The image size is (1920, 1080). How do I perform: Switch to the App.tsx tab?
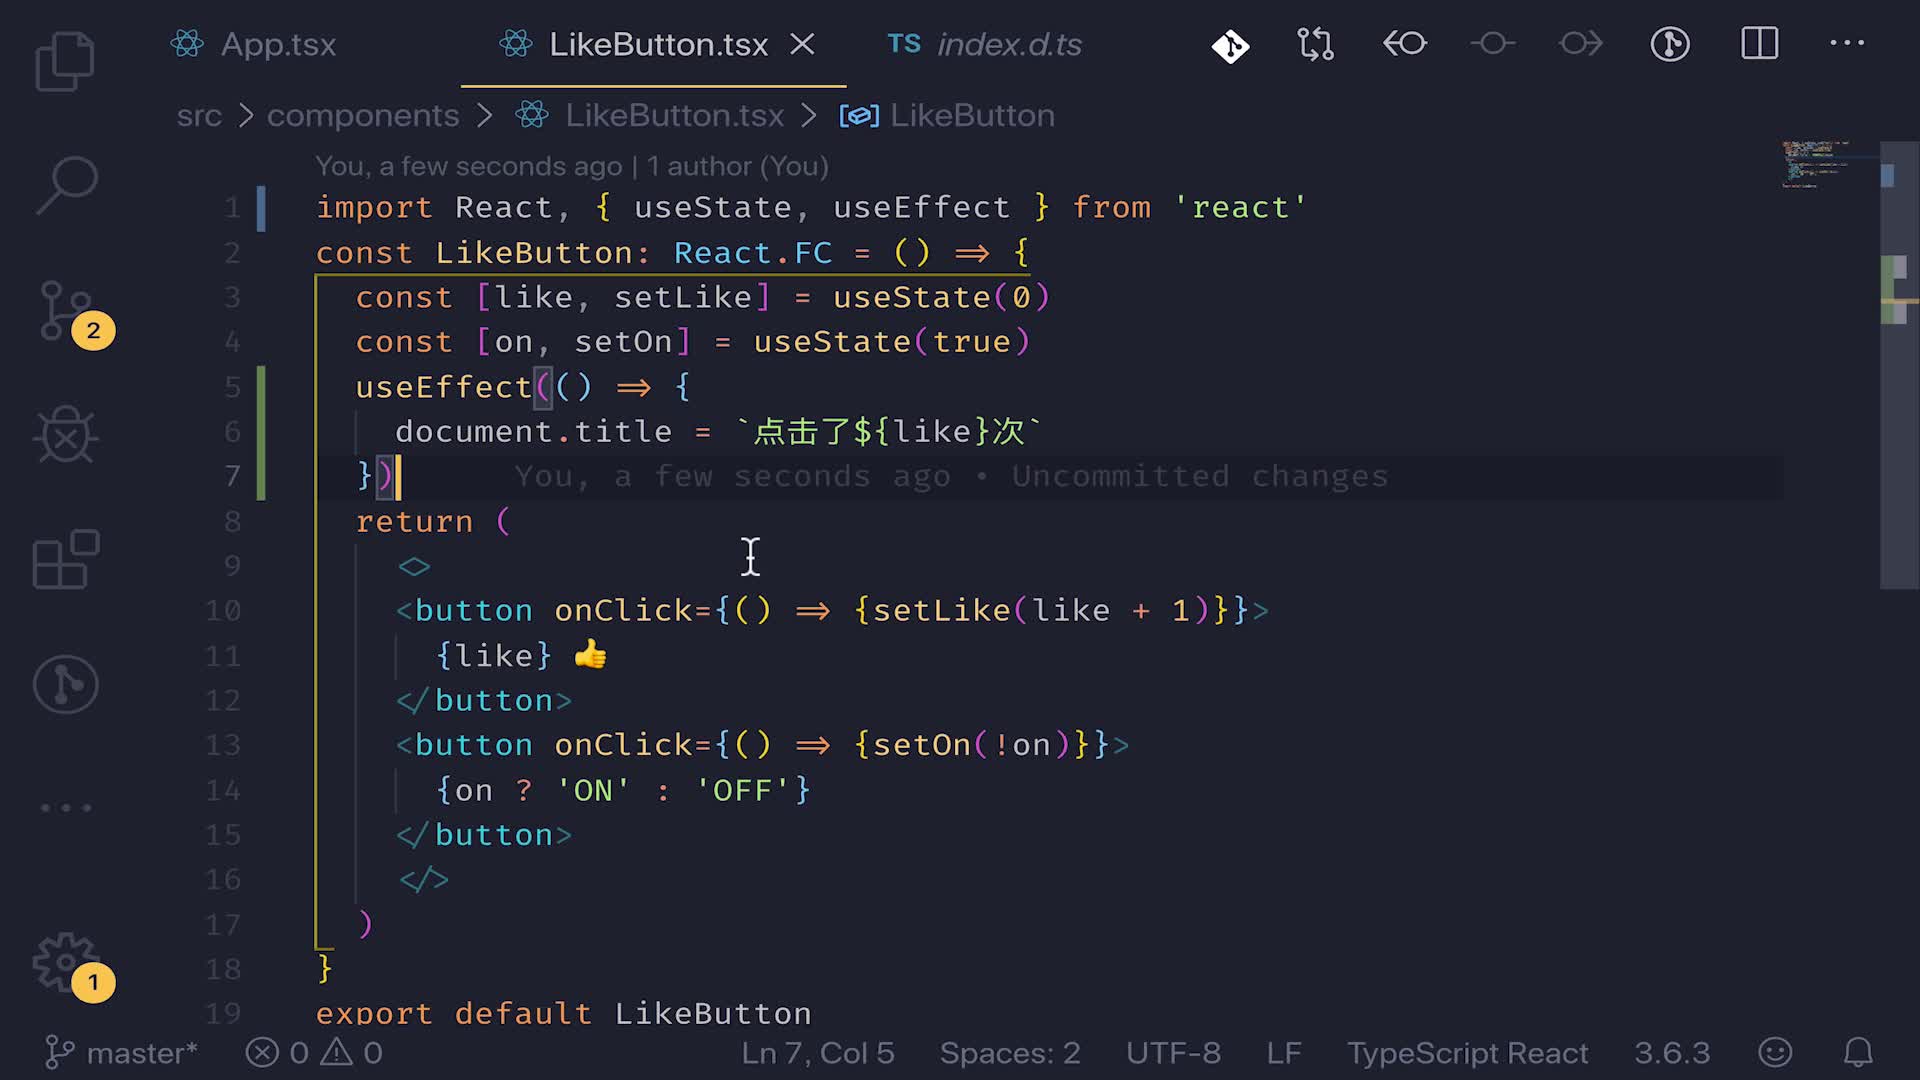pyautogui.click(x=277, y=45)
